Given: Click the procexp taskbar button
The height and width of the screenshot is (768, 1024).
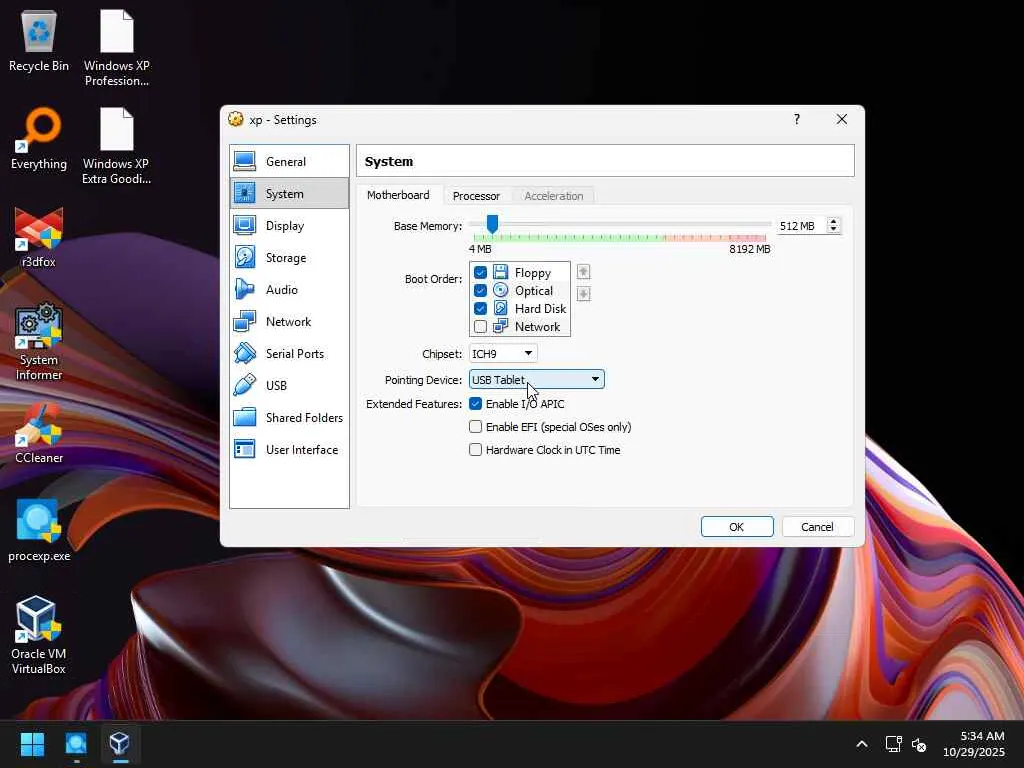Looking at the screenshot, I should 76,743.
